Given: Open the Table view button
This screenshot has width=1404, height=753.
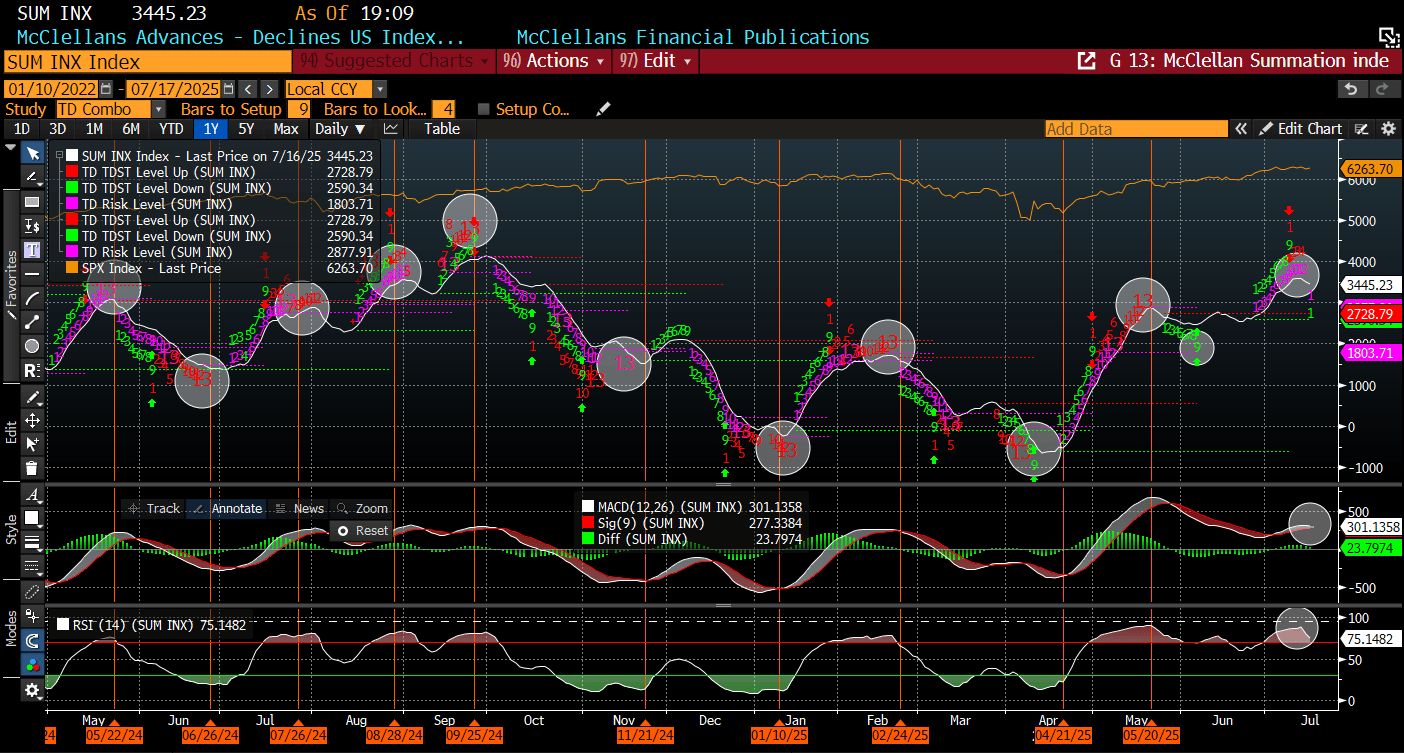Looking at the screenshot, I should pyautogui.click(x=441, y=129).
